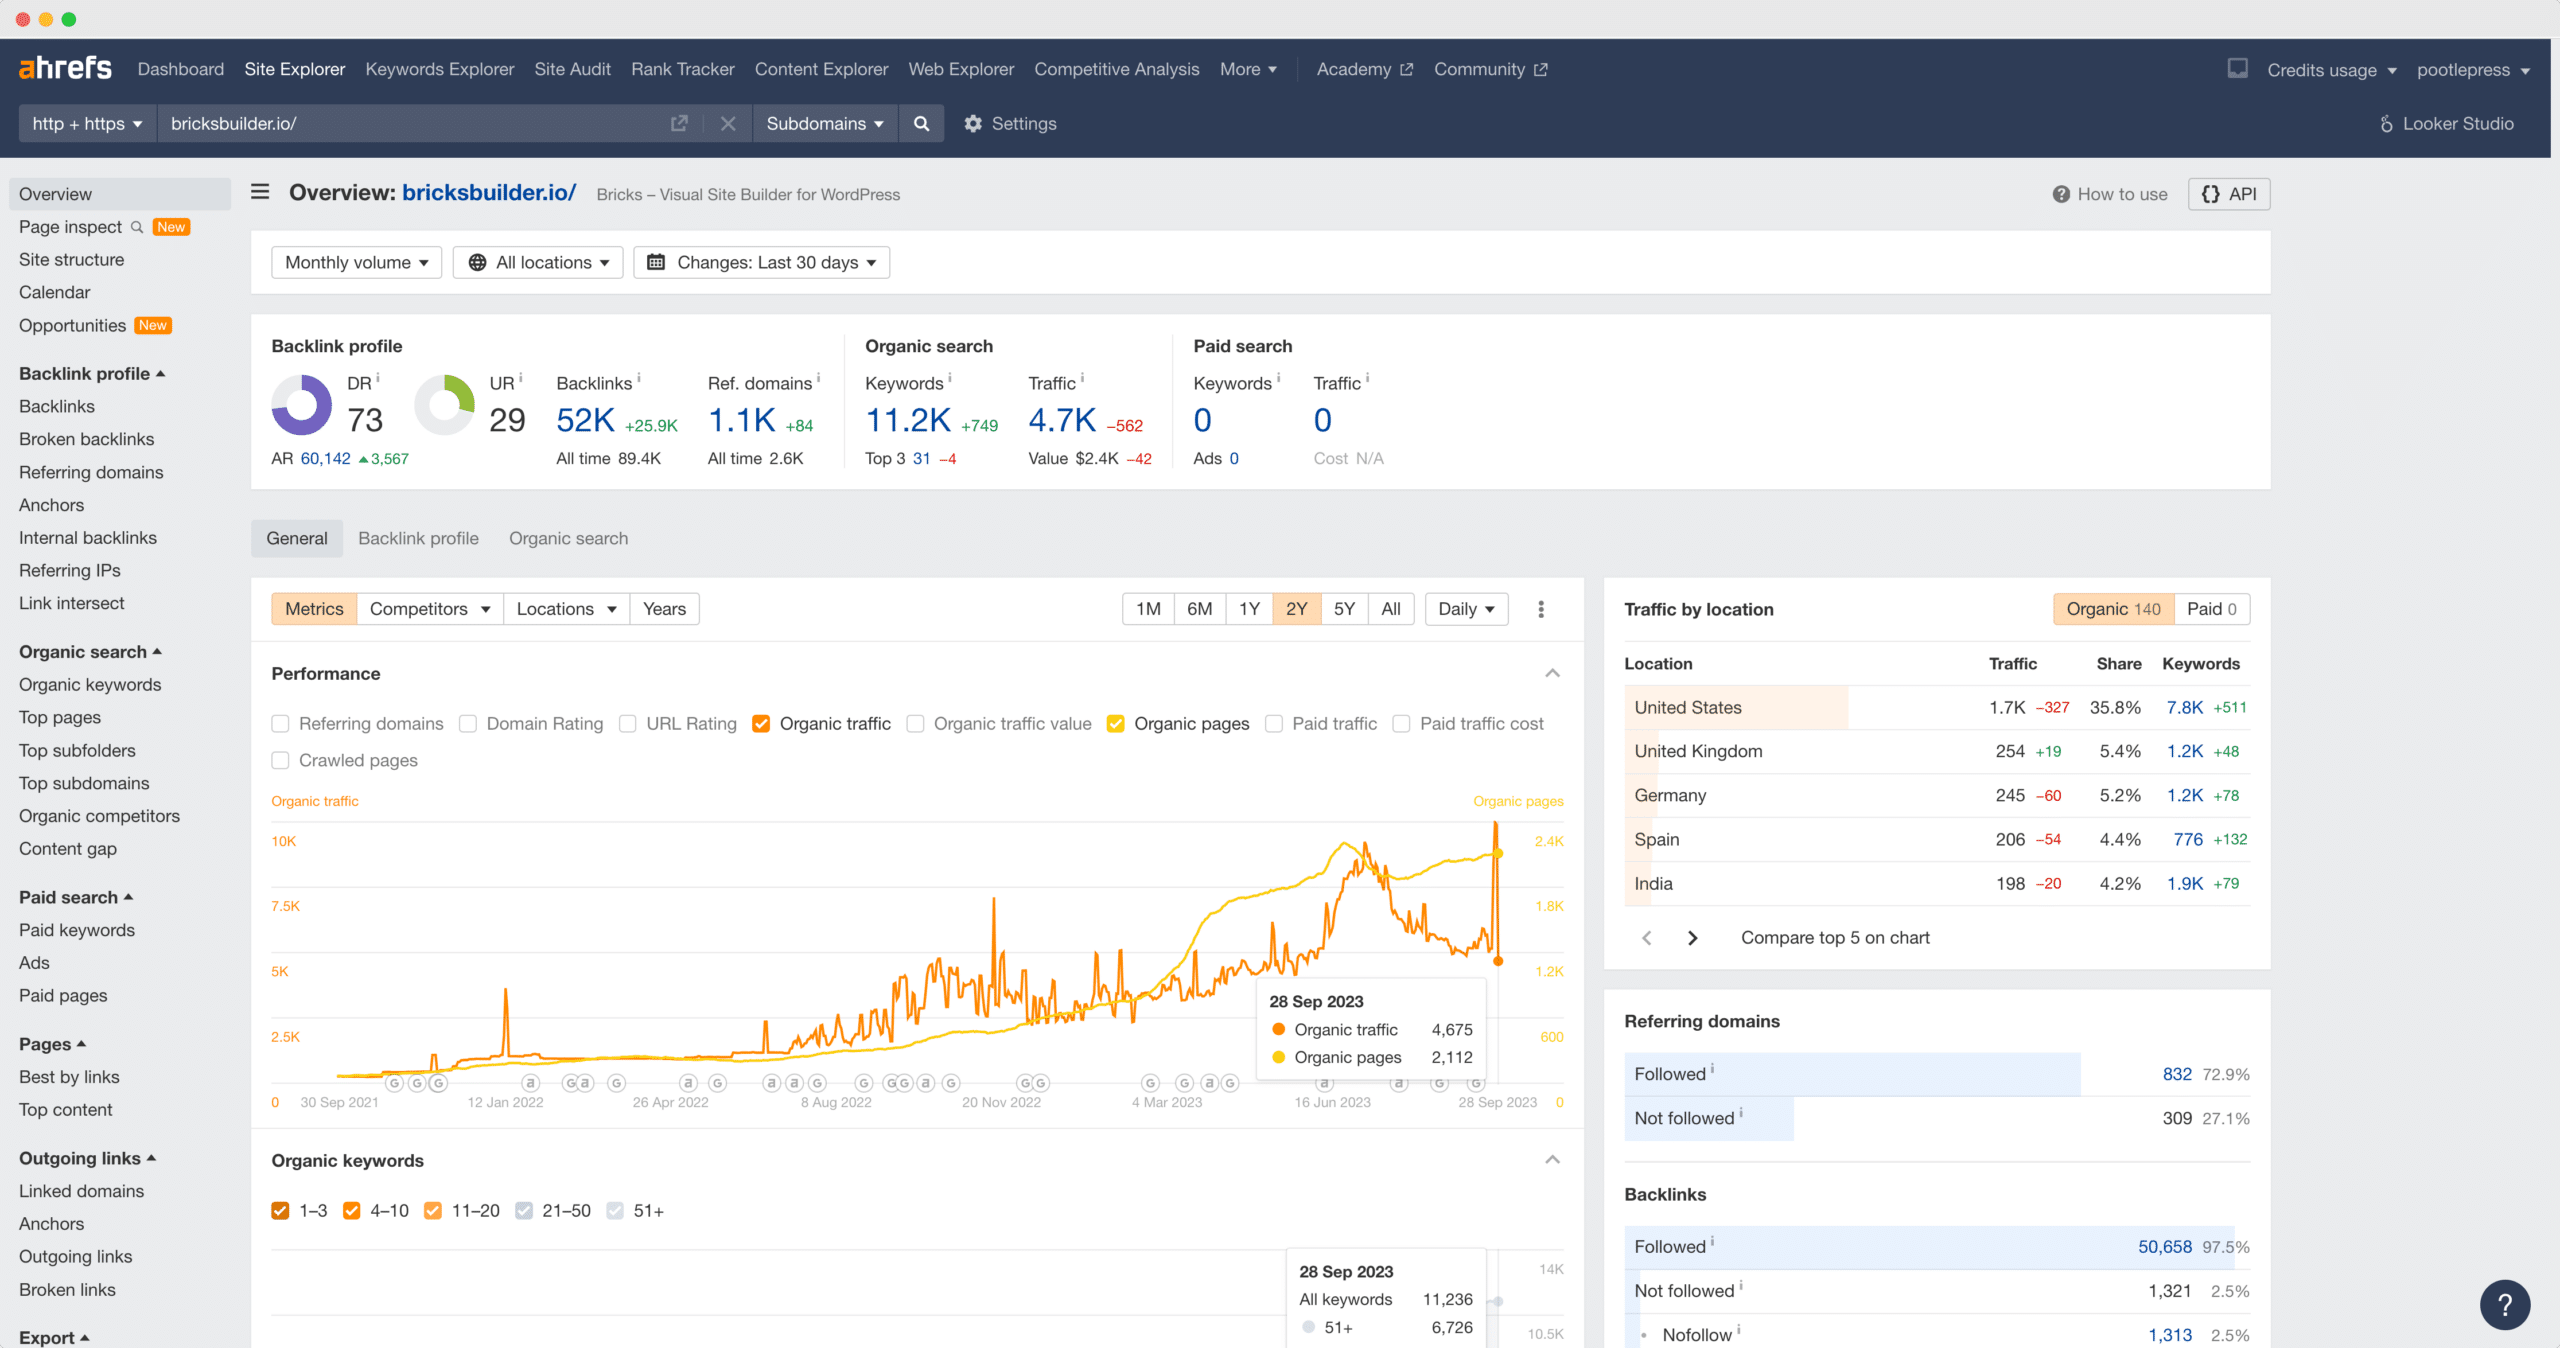Enable Referring domains checkbox

[x=280, y=723]
